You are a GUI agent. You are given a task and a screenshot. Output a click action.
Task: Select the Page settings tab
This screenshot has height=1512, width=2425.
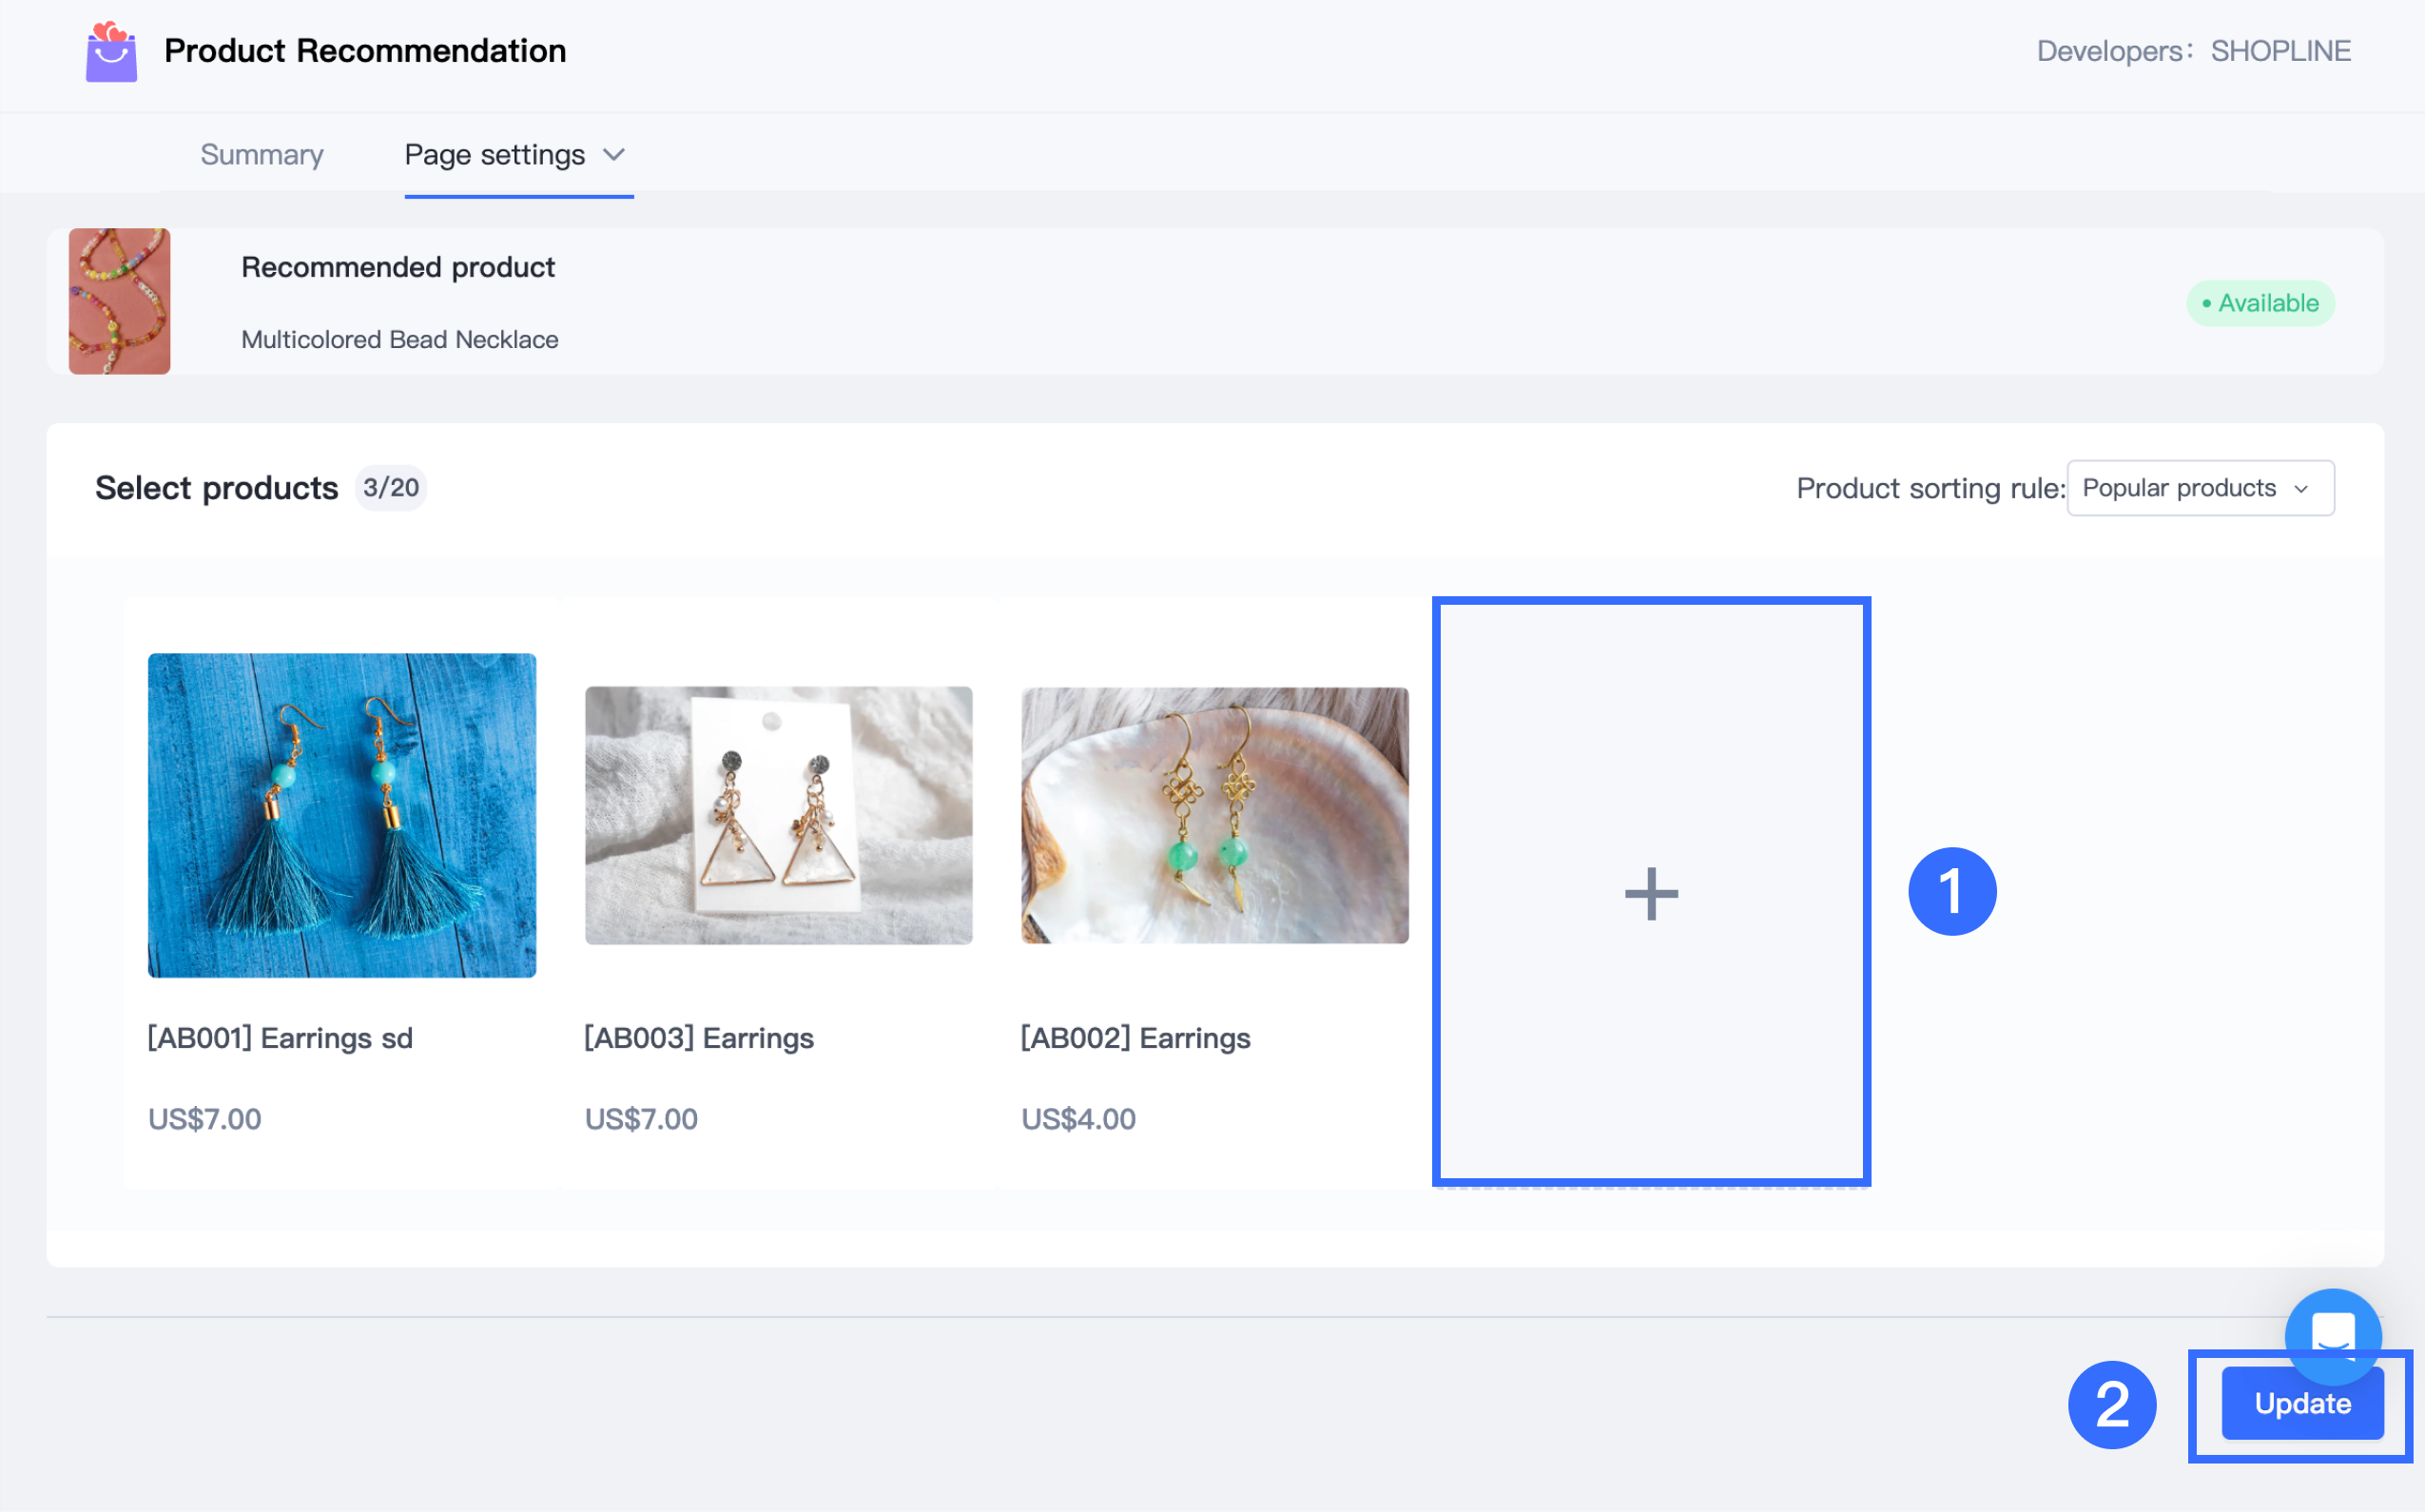point(494,155)
